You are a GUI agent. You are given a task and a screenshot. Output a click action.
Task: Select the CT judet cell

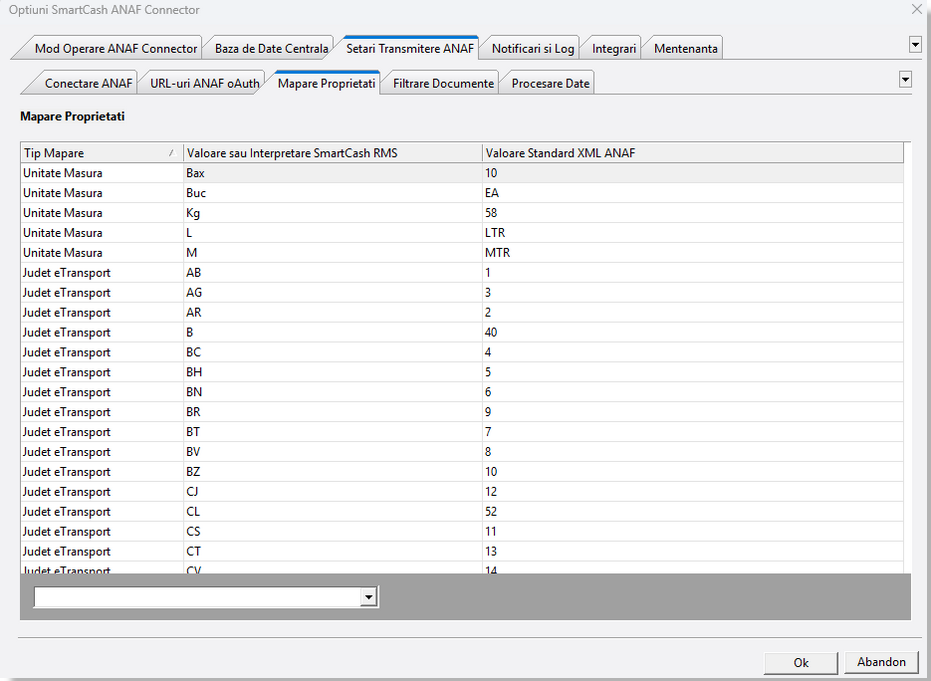coord(332,552)
